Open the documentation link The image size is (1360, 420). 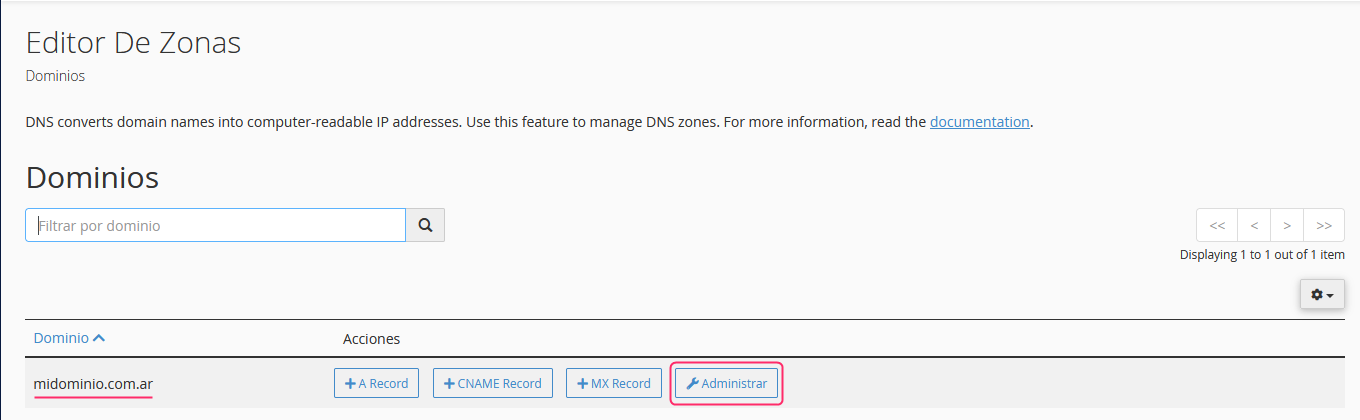point(979,122)
